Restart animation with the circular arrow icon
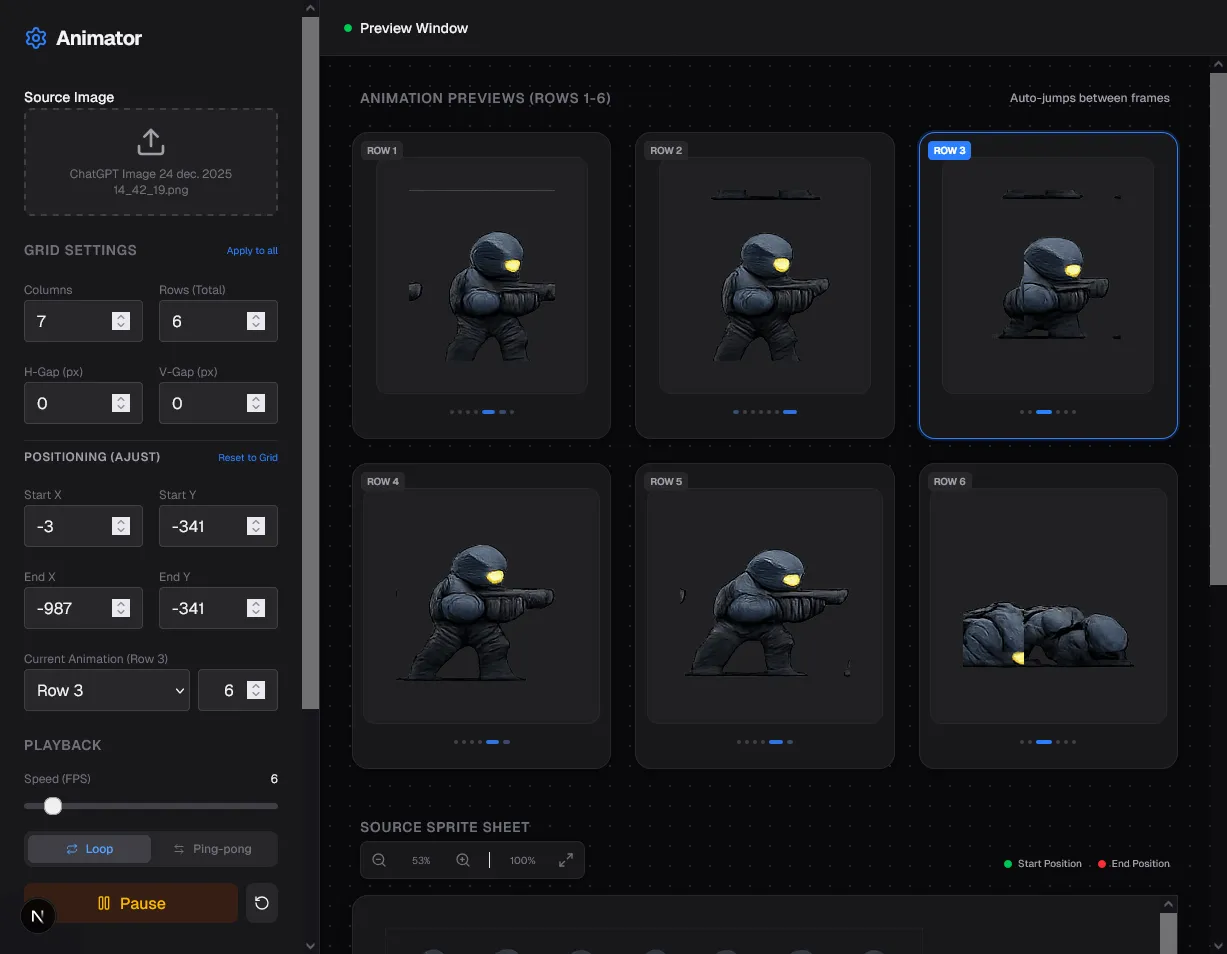 tap(261, 902)
